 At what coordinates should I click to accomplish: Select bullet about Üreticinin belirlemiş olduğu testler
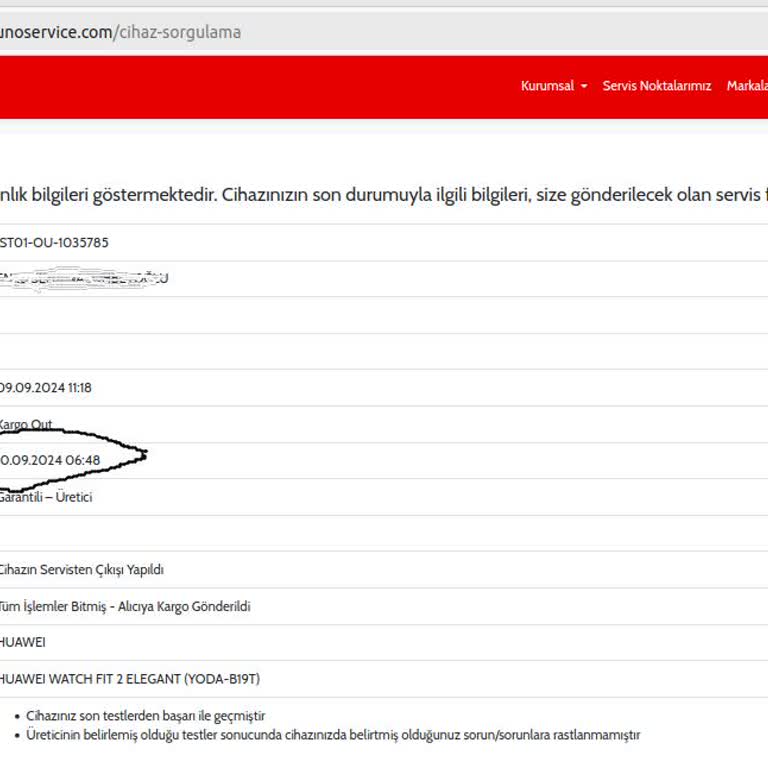333,735
